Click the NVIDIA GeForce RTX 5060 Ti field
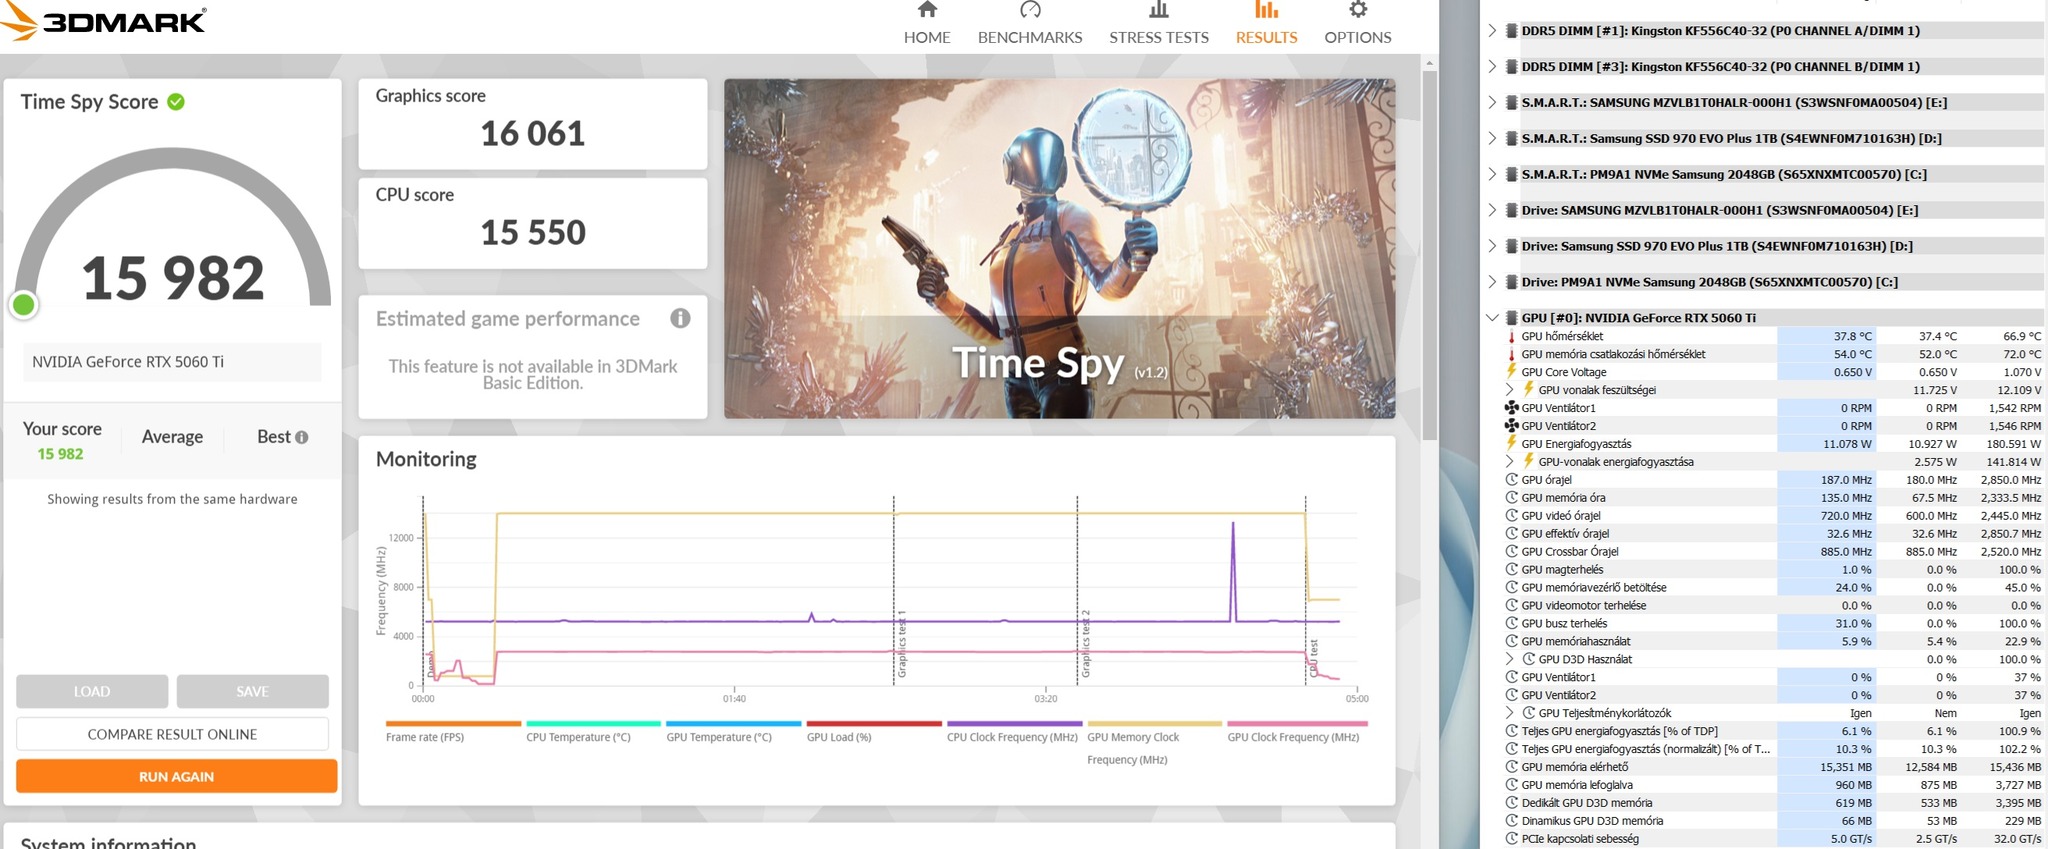 (x=172, y=362)
